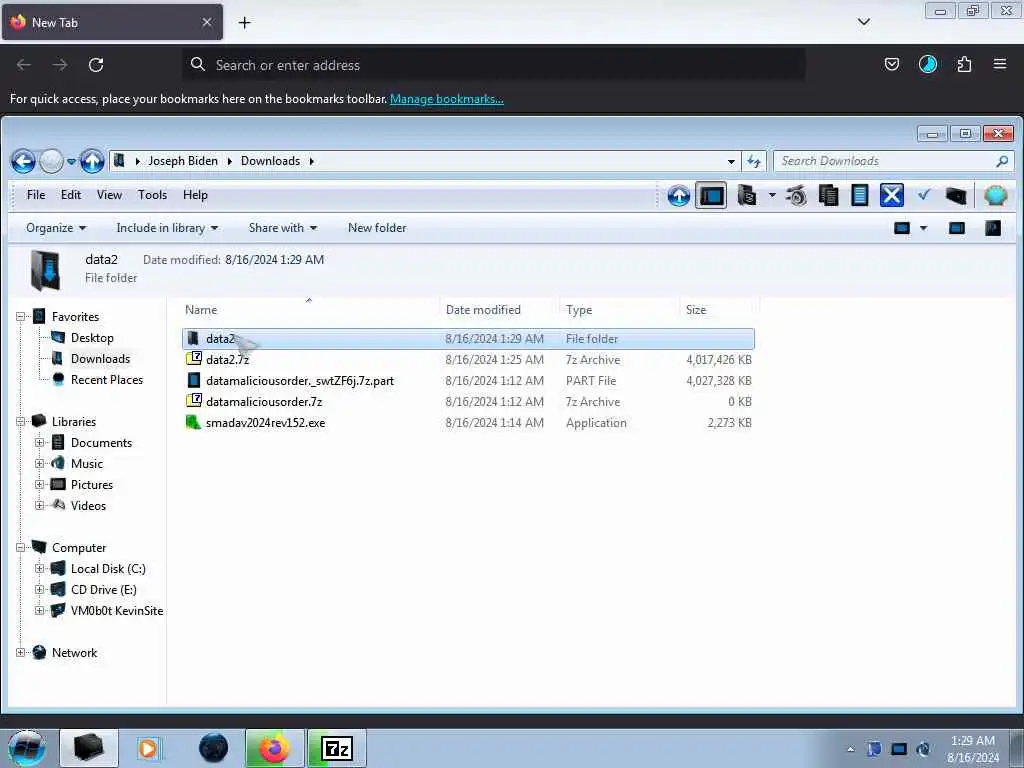Viewport: 1024px width, 768px height.
Task: Click the scissors Cut icon in toolbar
Action: pyautogui.click(x=796, y=195)
